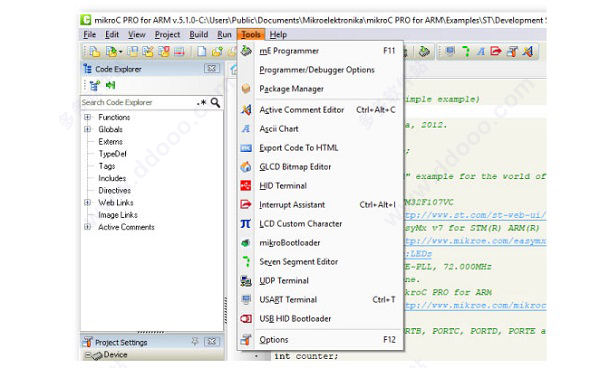Toggle the regex .* option in Code Explorer search
This screenshot has width=600, height=368.
coord(202,103)
